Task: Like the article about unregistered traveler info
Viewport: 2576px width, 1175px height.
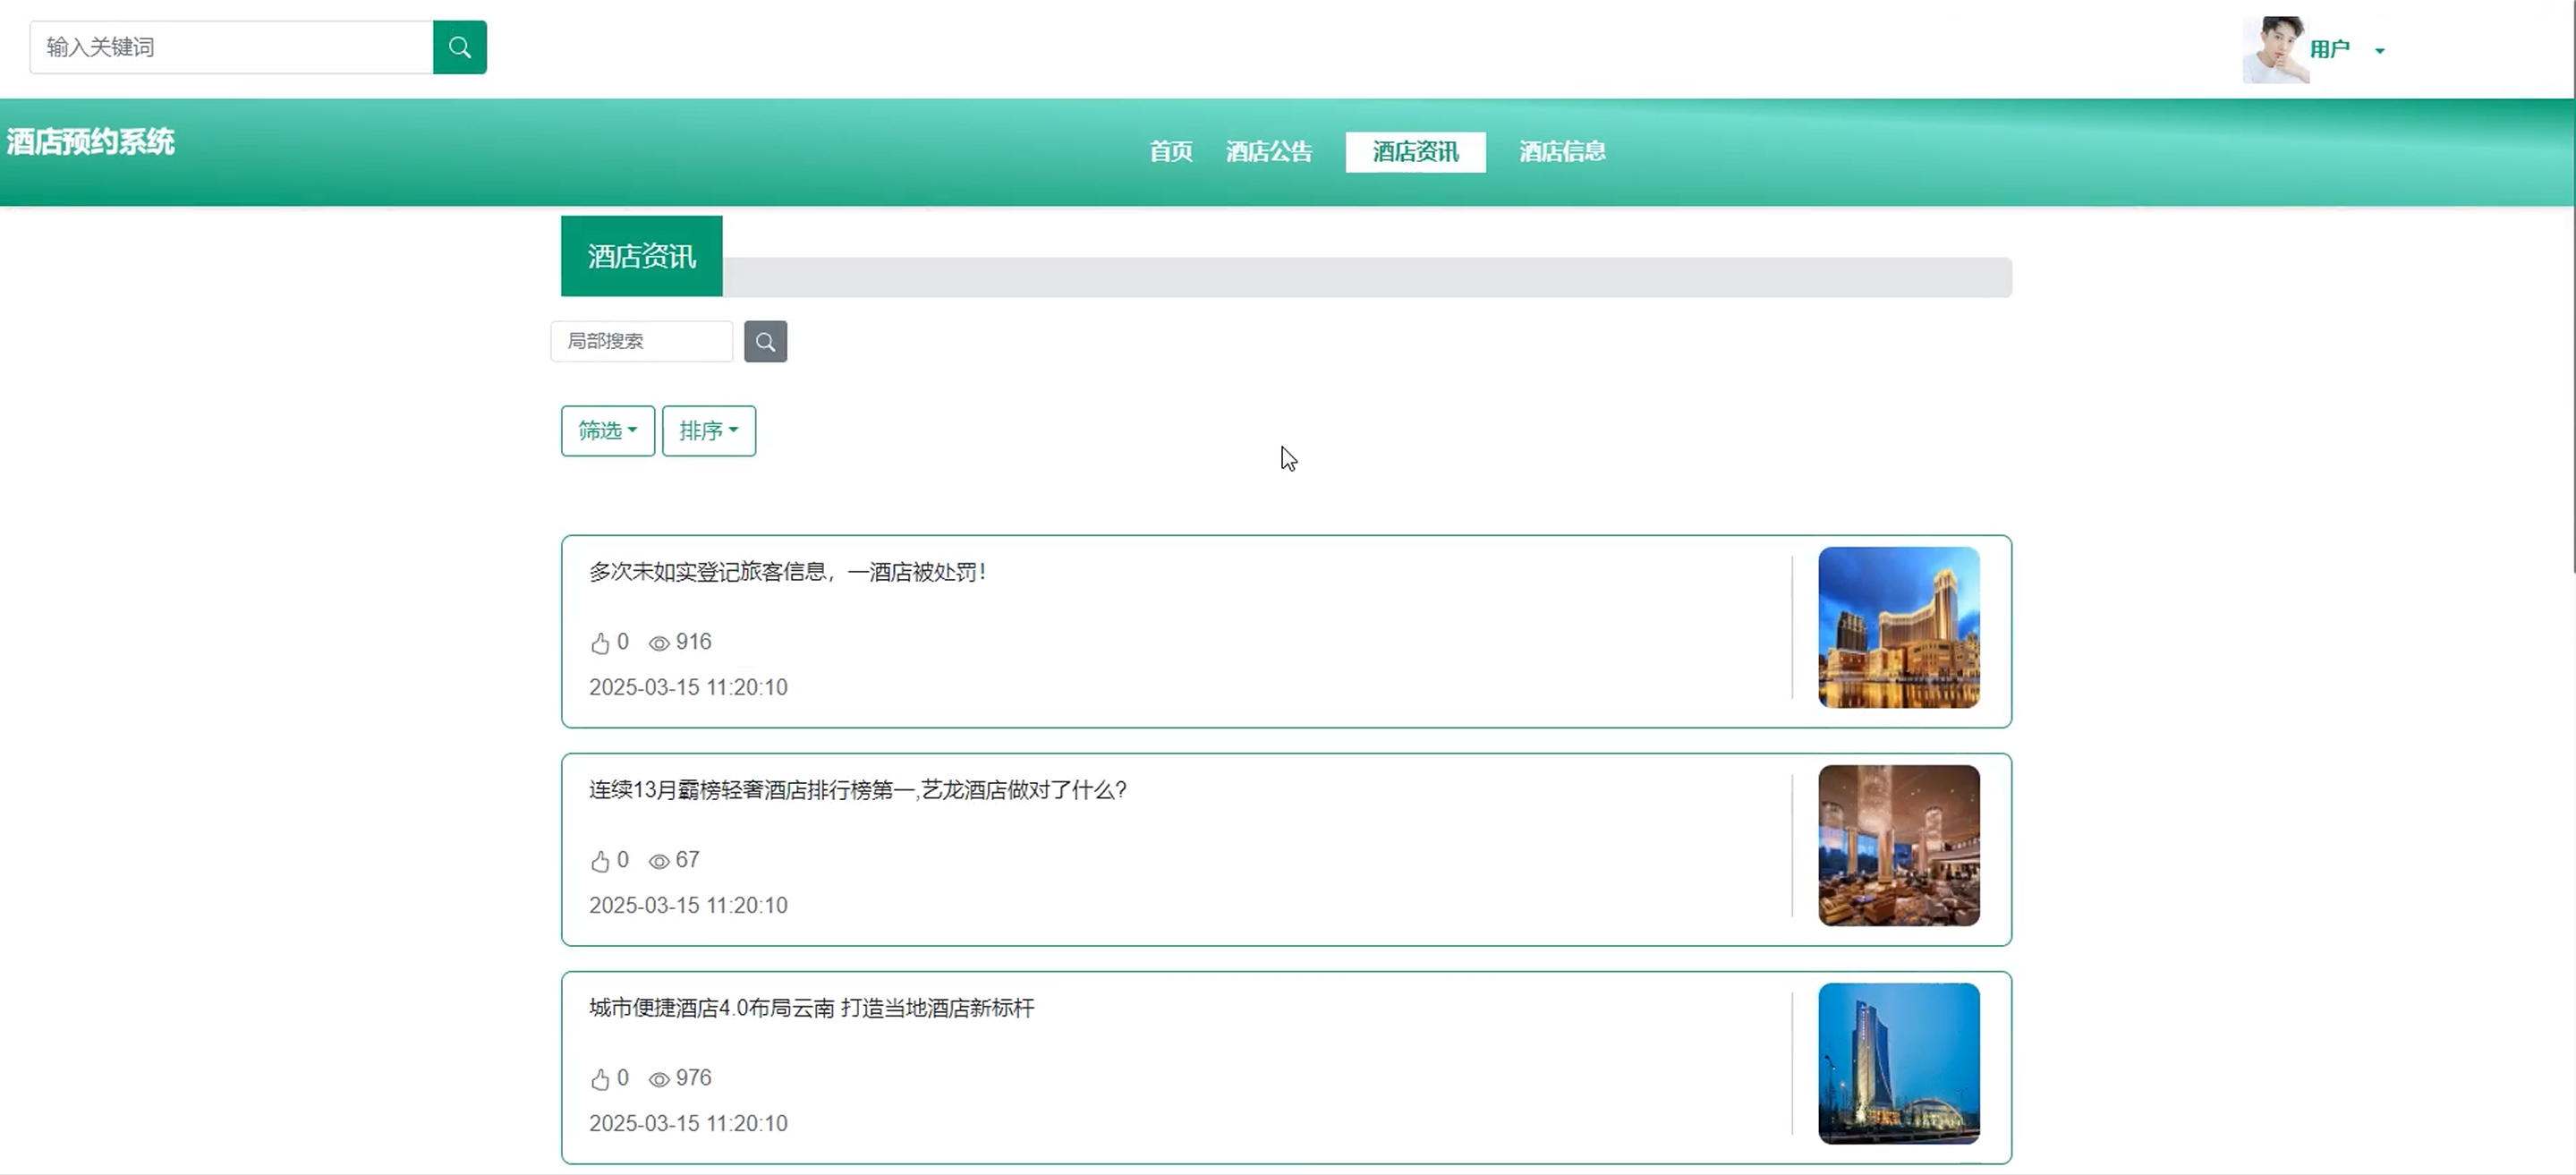Action: pos(600,643)
